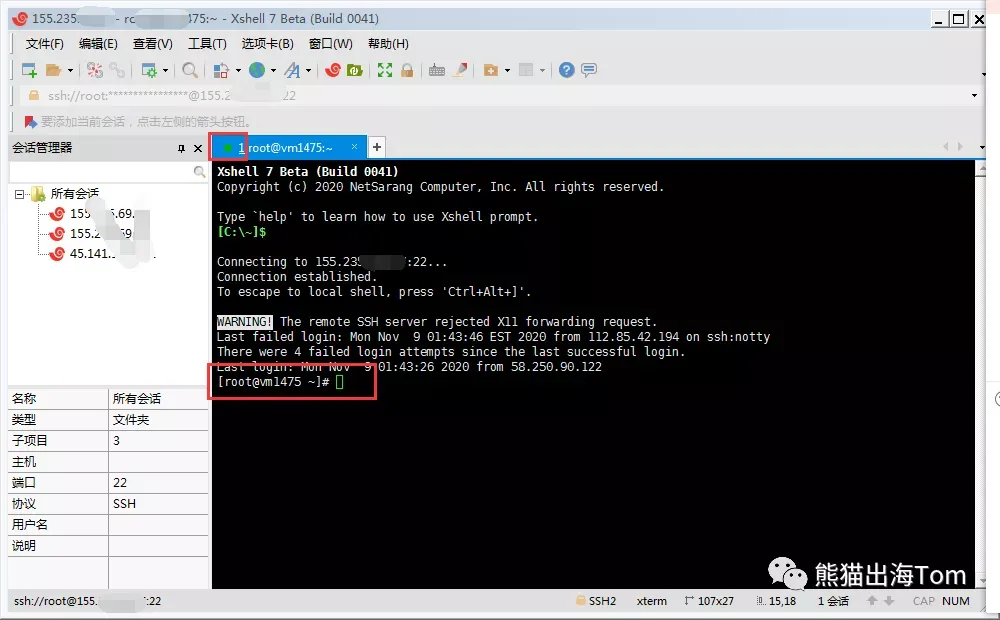Viewport: 1000px width, 620px height.
Task: Open the 查看(V) menu
Action: [152, 44]
